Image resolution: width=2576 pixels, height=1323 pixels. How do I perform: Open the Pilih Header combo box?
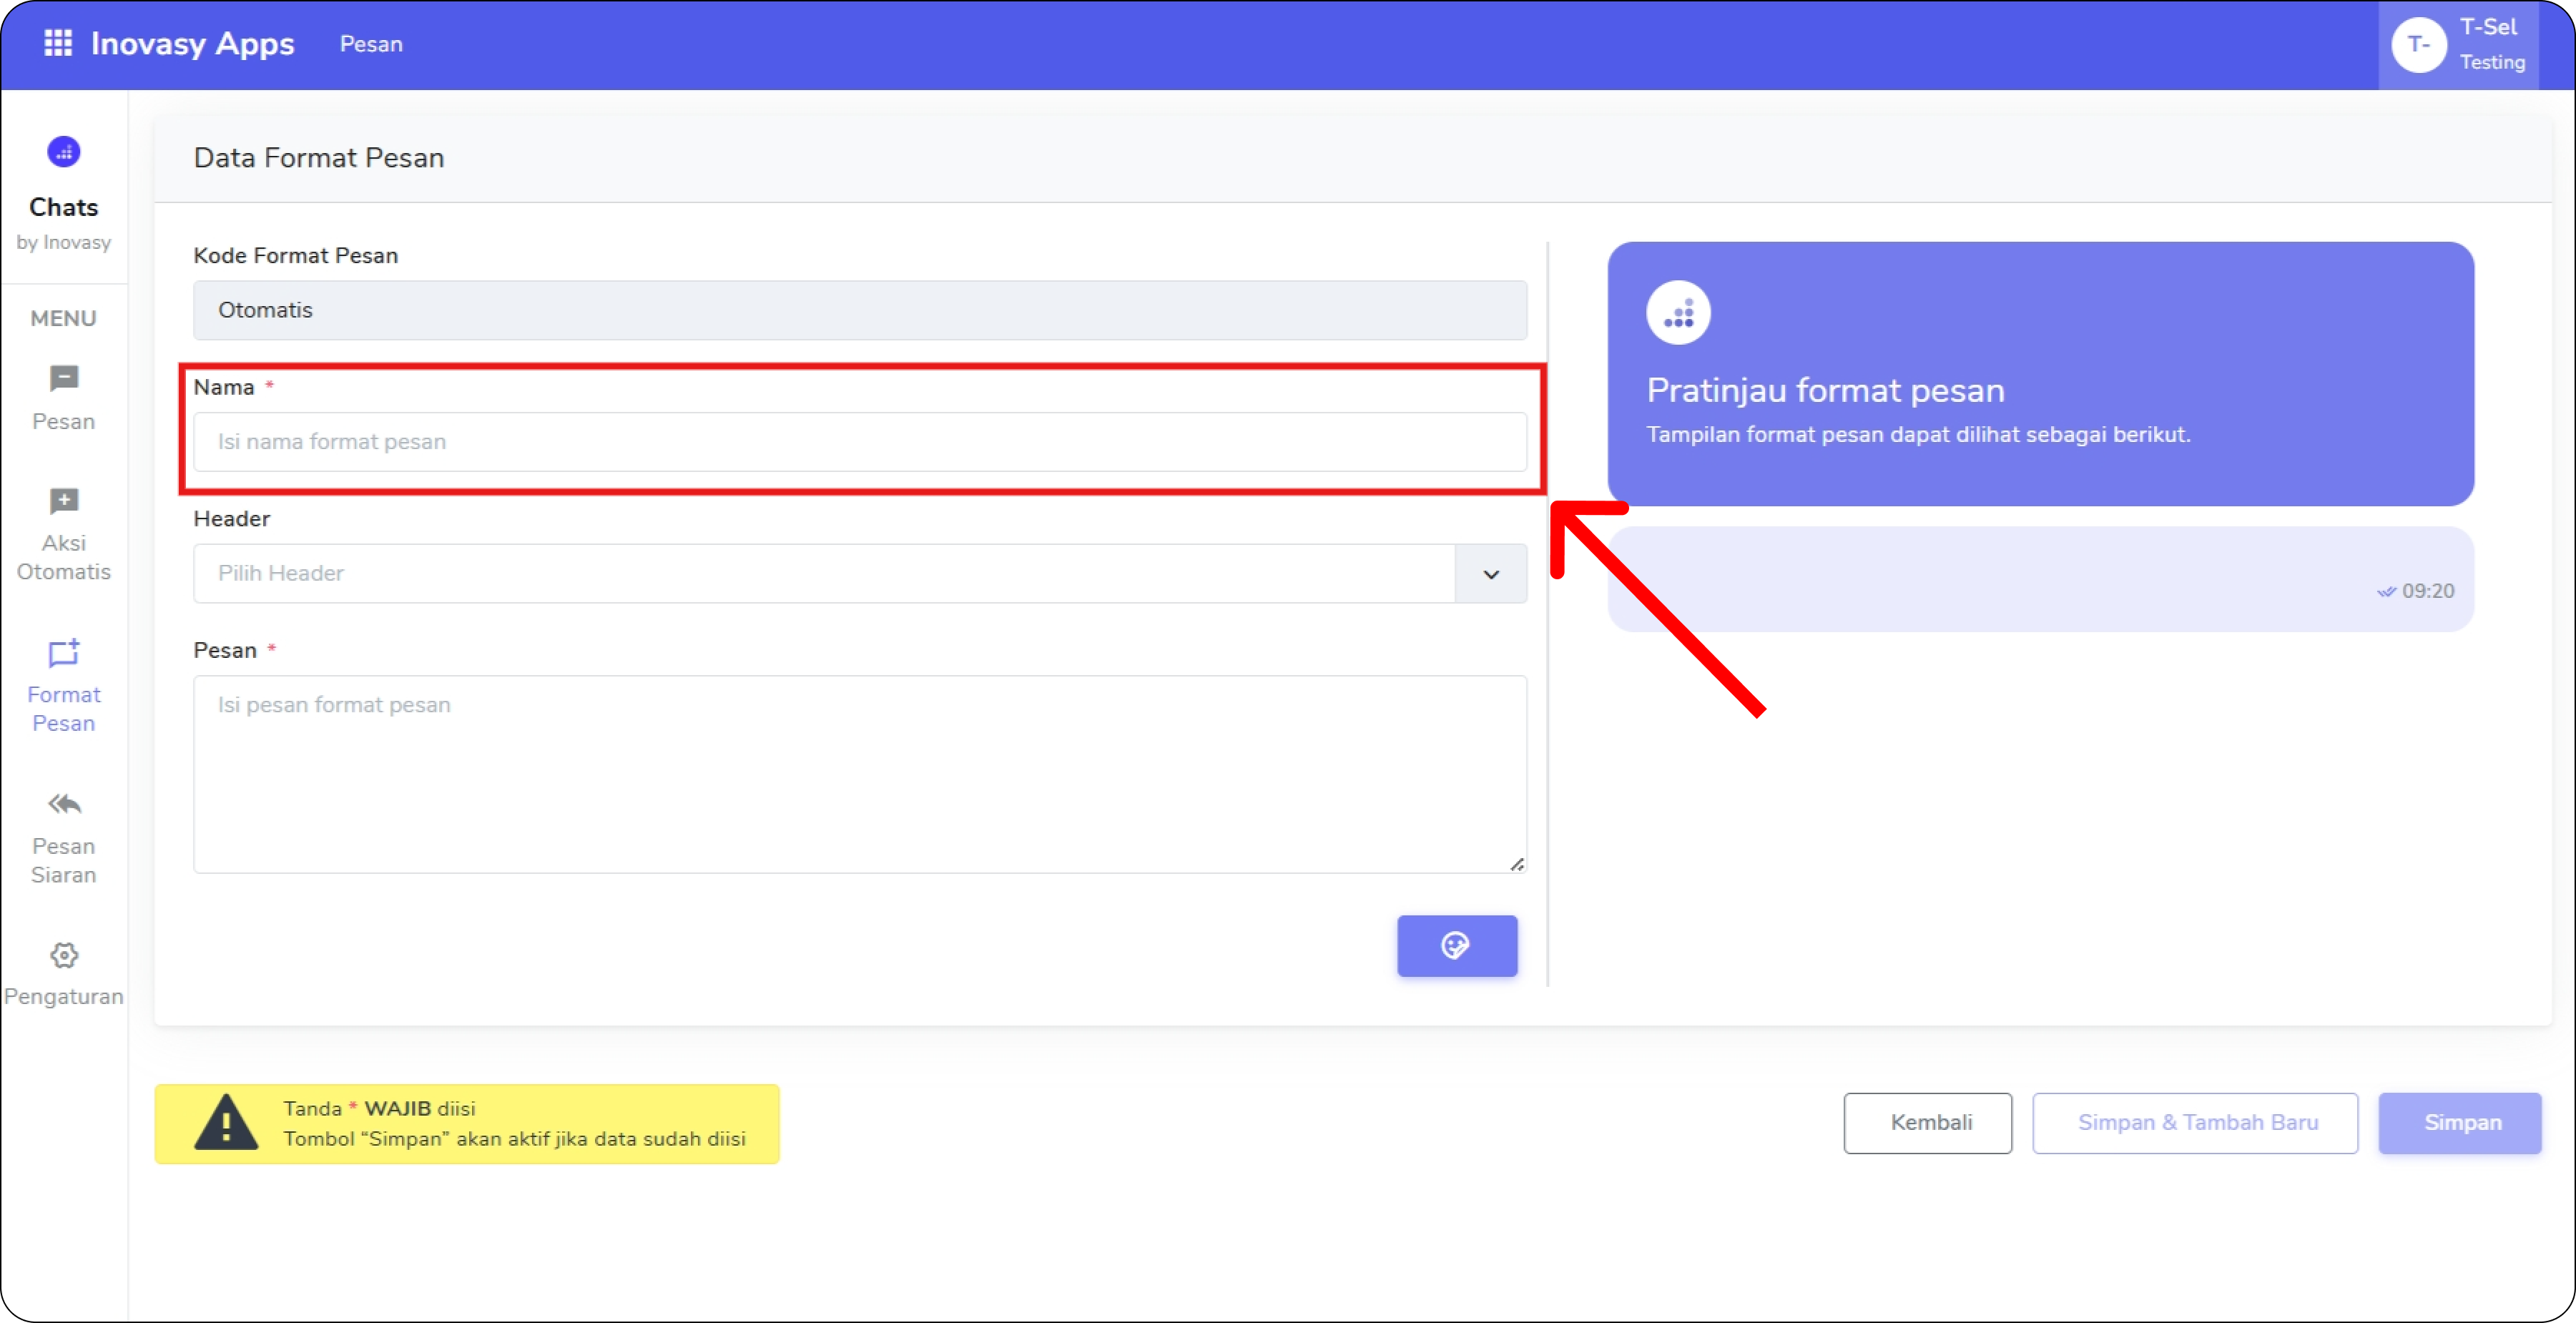pyautogui.click(x=823, y=574)
